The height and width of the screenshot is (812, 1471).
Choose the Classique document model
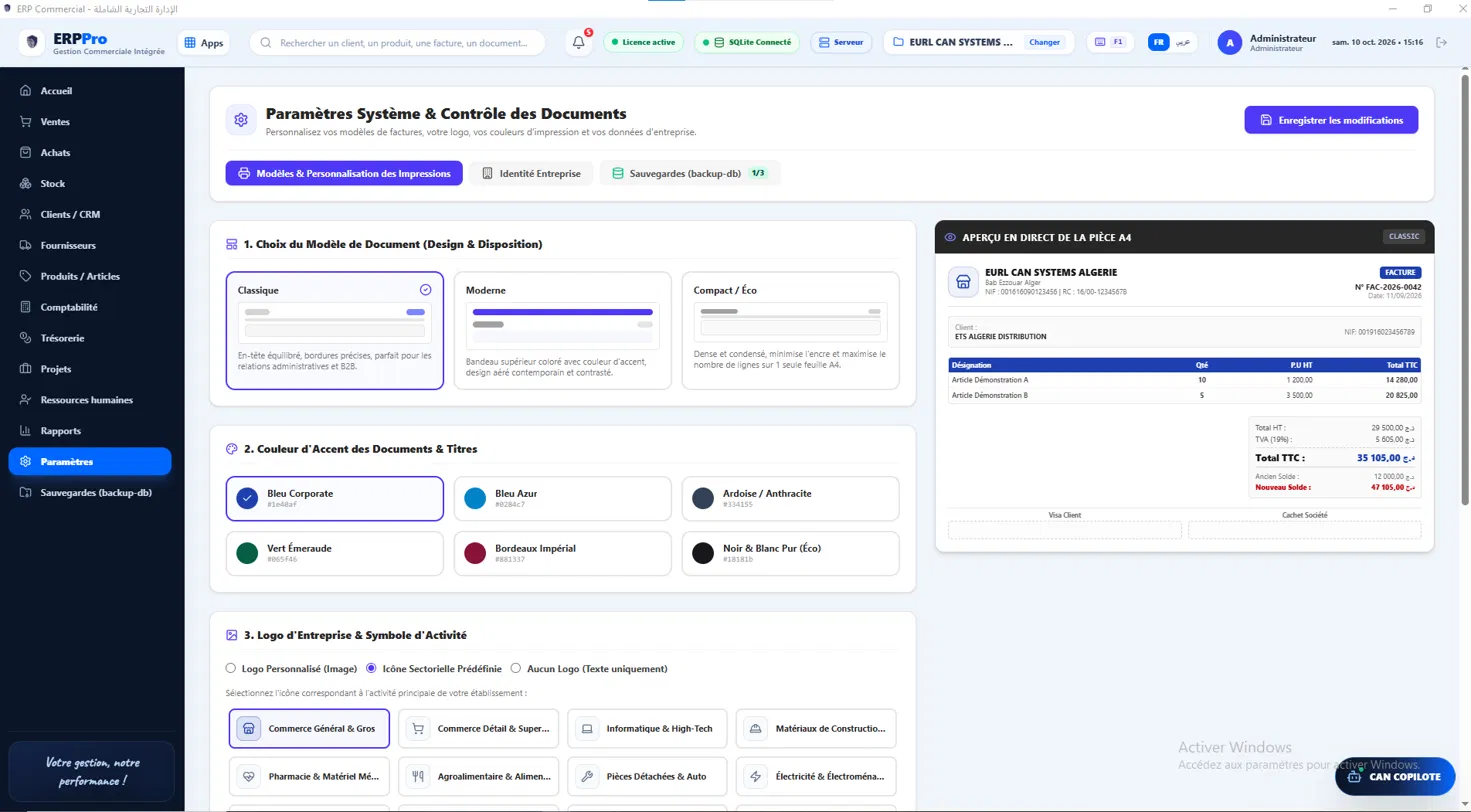(x=335, y=330)
